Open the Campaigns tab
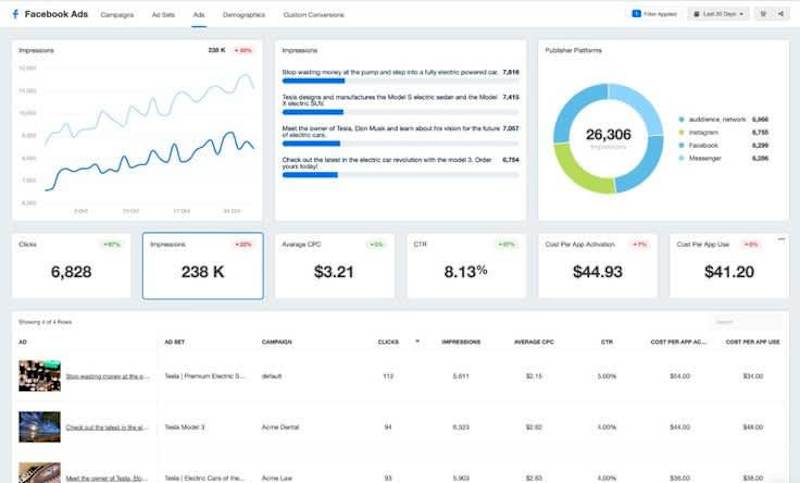Image resolution: width=800 pixels, height=483 pixels. [x=117, y=15]
